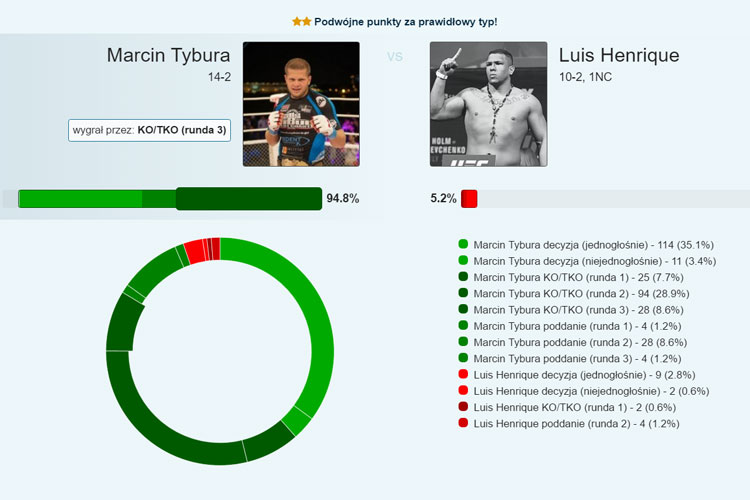Toggle legend dot for Tybura decyzja (jednogłośnie)
Image resolution: width=750 pixels, height=500 pixels.
[463, 244]
